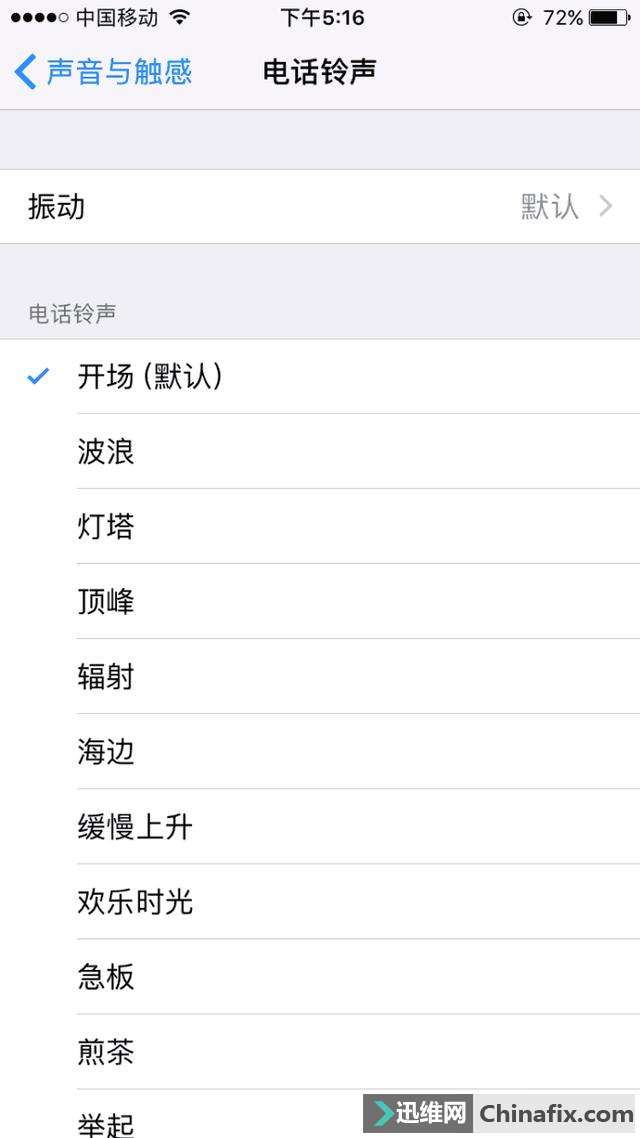The width and height of the screenshot is (640, 1138).
Task: Select 灯塔 ringtone
Action: point(320,526)
